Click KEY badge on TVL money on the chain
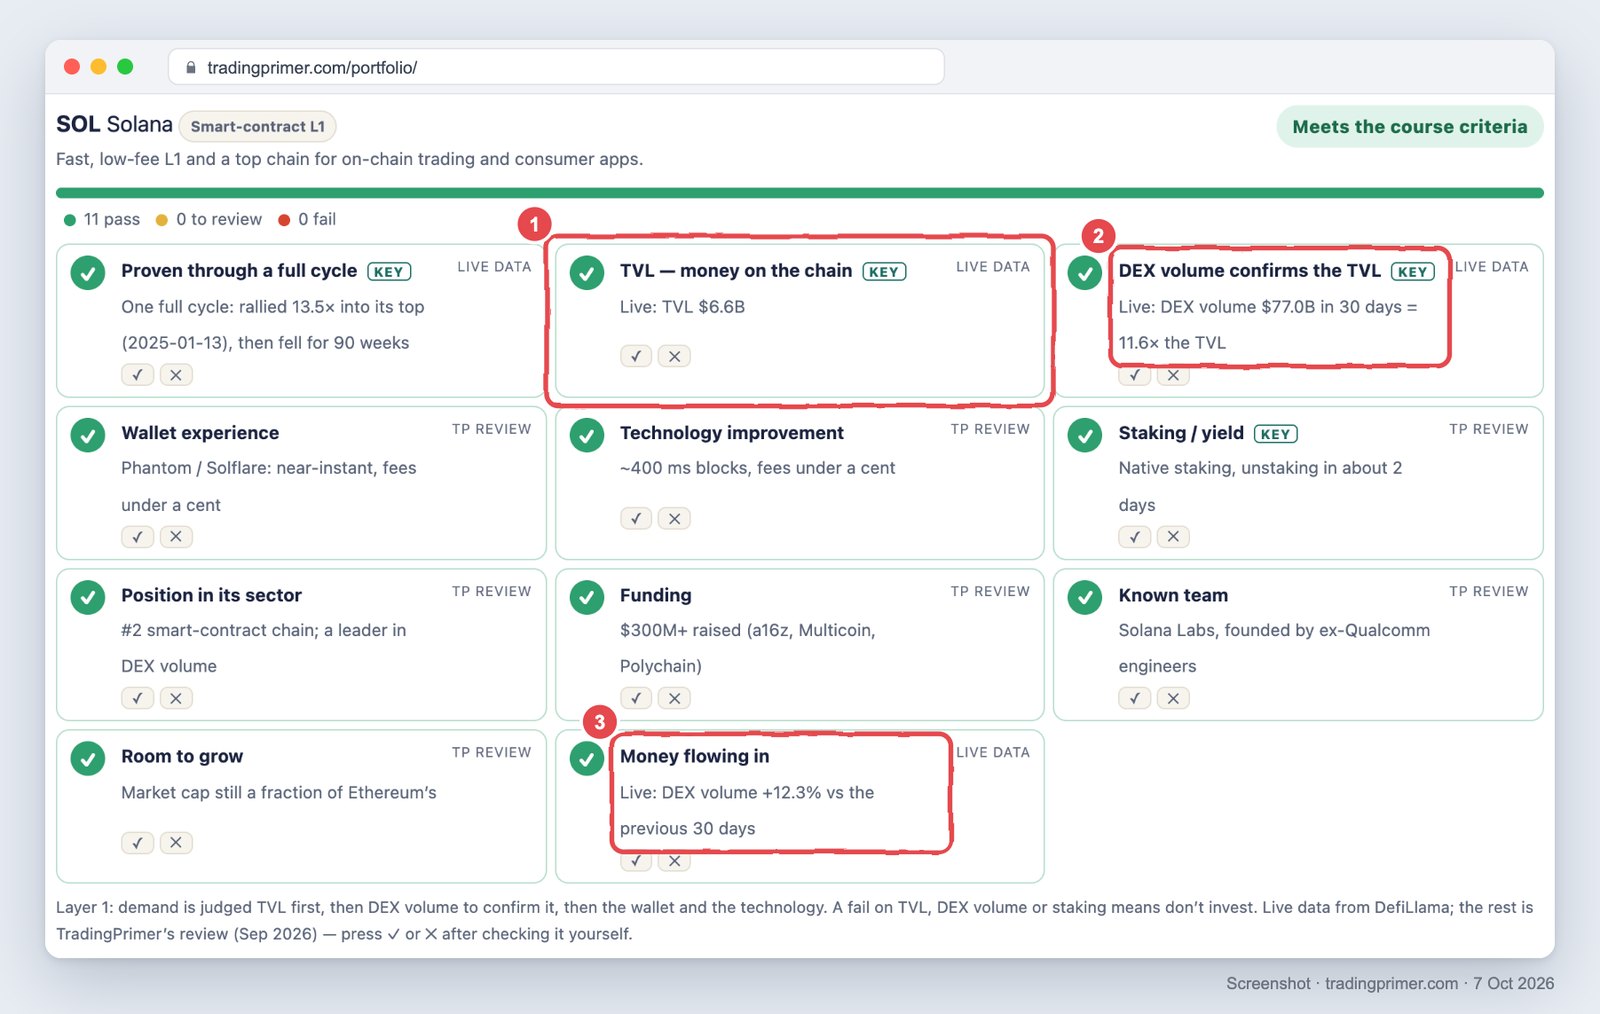Image resolution: width=1600 pixels, height=1014 pixels. click(x=884, y=272)
